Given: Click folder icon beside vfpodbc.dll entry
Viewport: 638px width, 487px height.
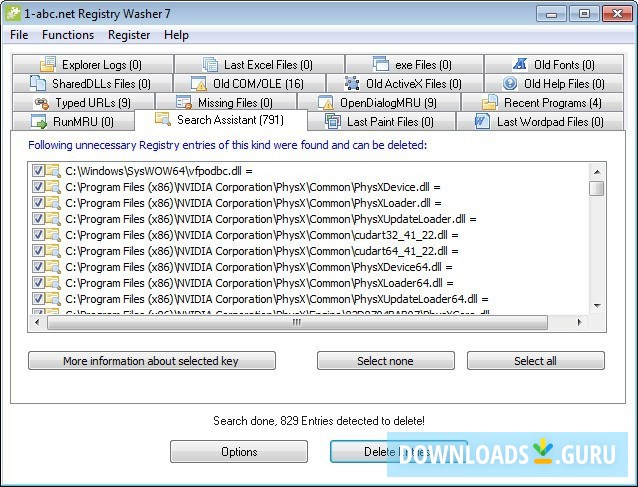Looking at the screenshot, I should 53,171.
